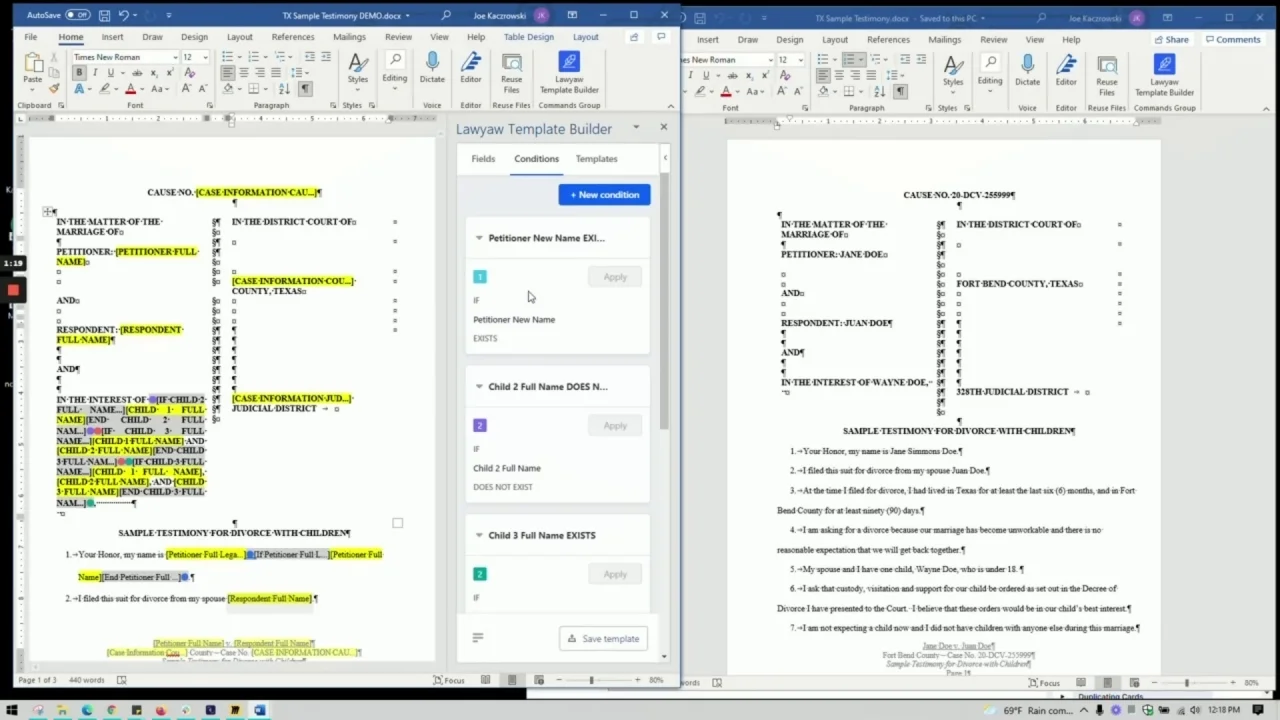This screenshot has width=1280, height=720.
Task: Toggle Bold formatting in DEMO window
Action: coord(79,73)
